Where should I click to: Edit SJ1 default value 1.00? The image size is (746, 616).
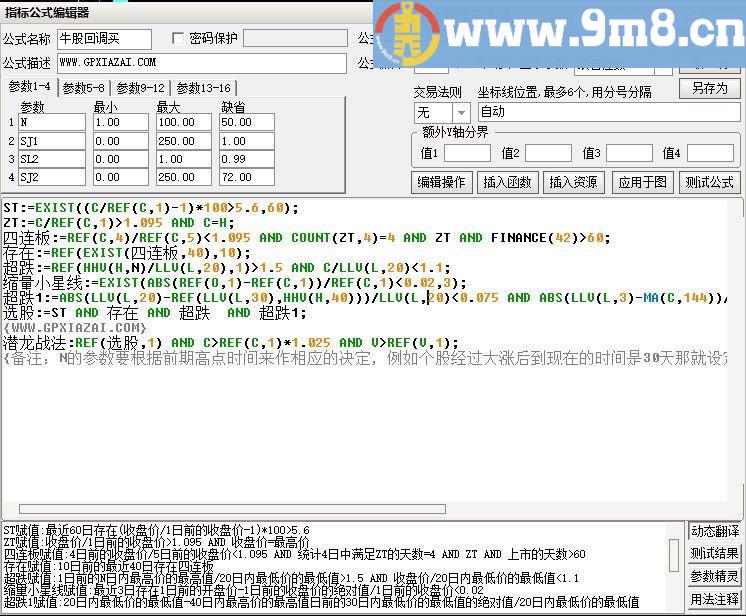[x=247, y=141]
